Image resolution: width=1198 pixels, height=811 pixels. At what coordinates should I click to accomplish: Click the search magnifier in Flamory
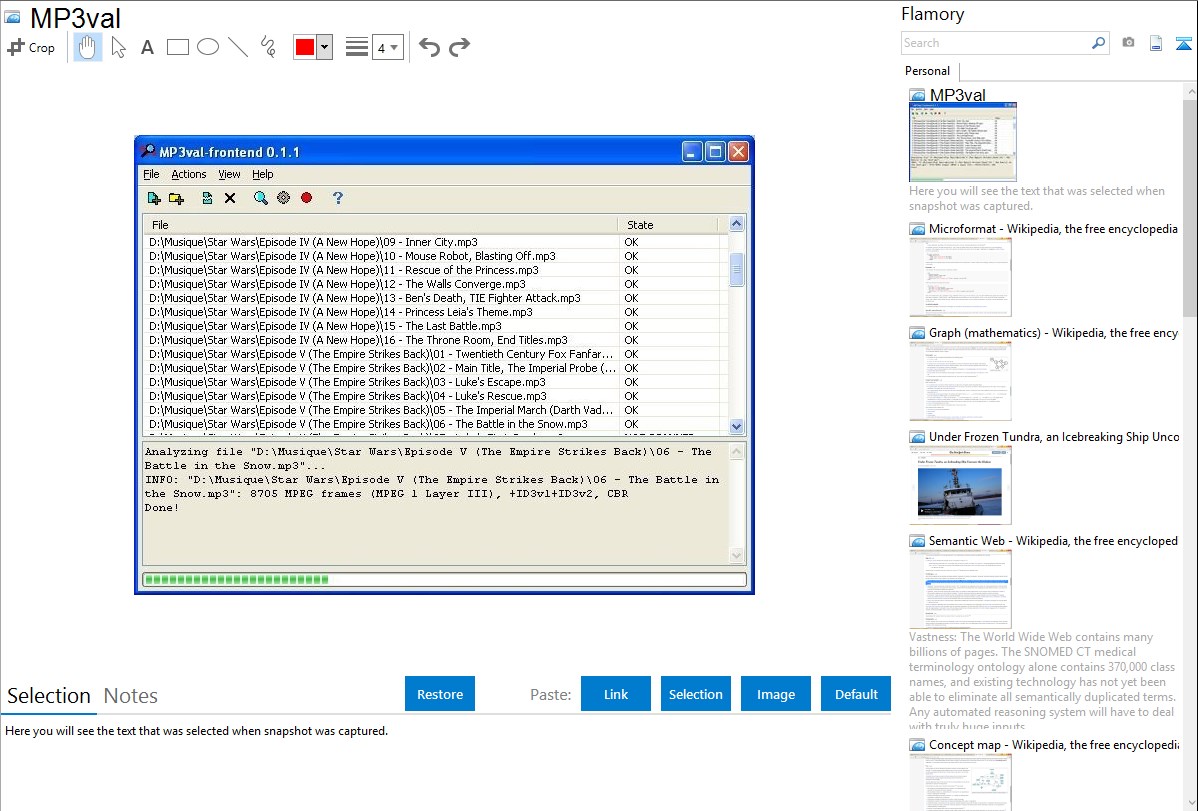(x=1099, y=43)
